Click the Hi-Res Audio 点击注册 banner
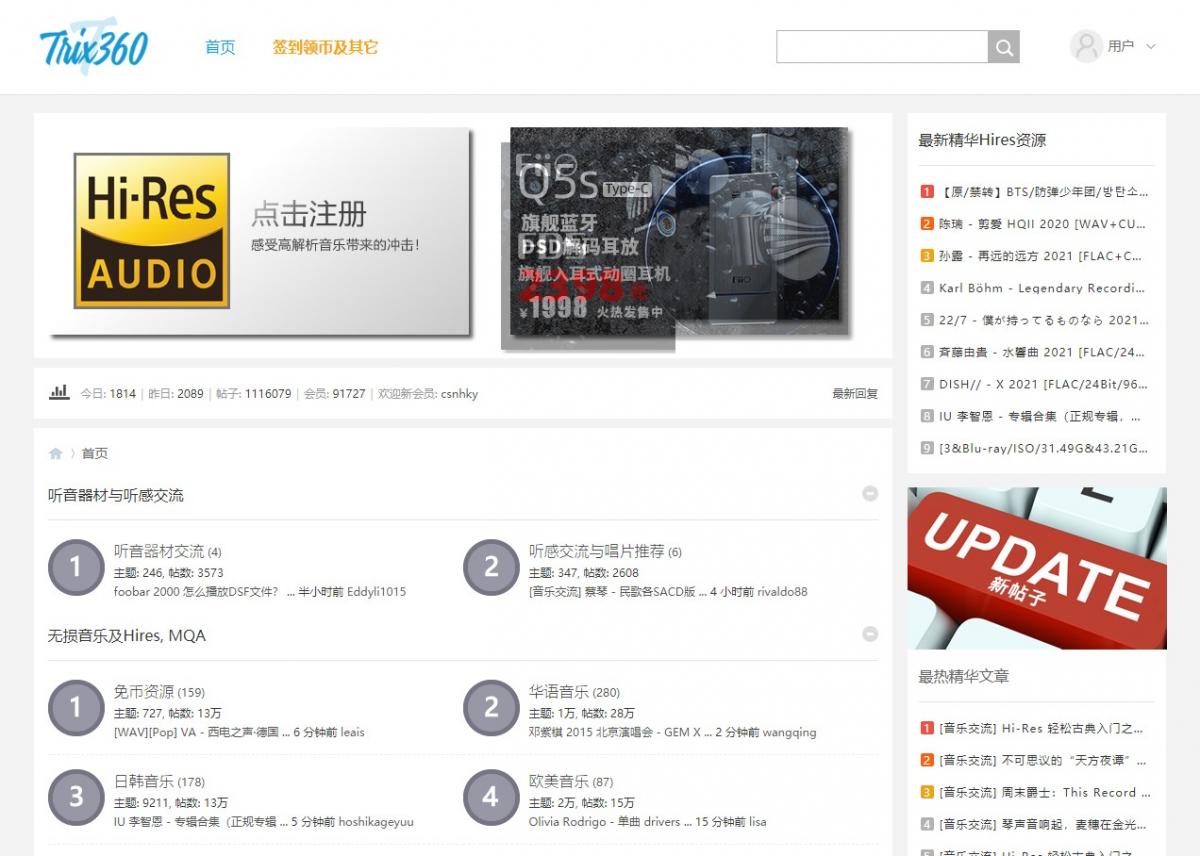Image resolution: width=1200 pixels, height=856 pixels. pos(260,231)
